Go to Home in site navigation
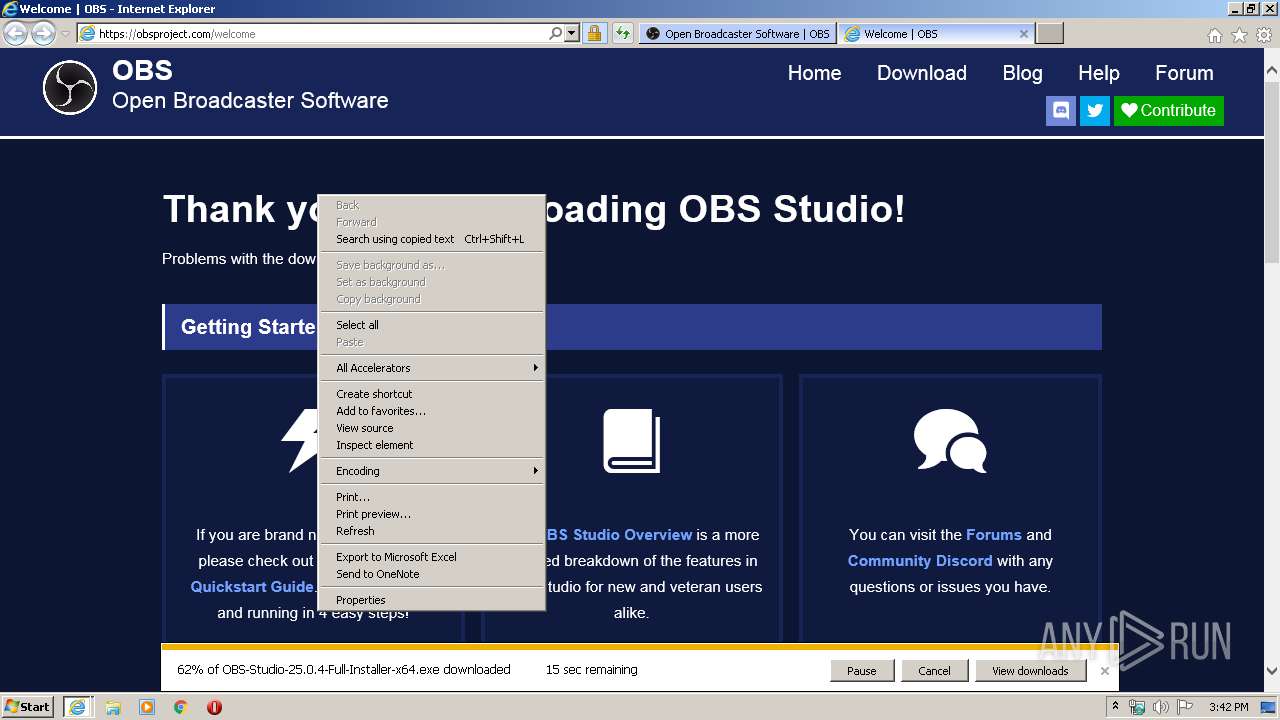 click(814, 73)
